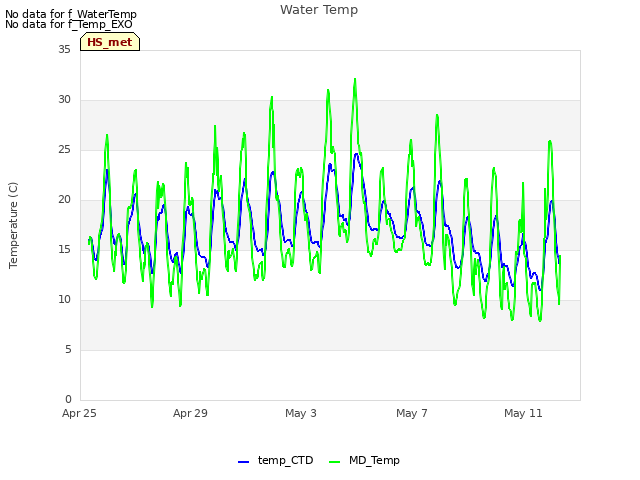Screen dimensions: 640x480
Task: Click the May 11 x-axis tick label
Action: (523, 413)
